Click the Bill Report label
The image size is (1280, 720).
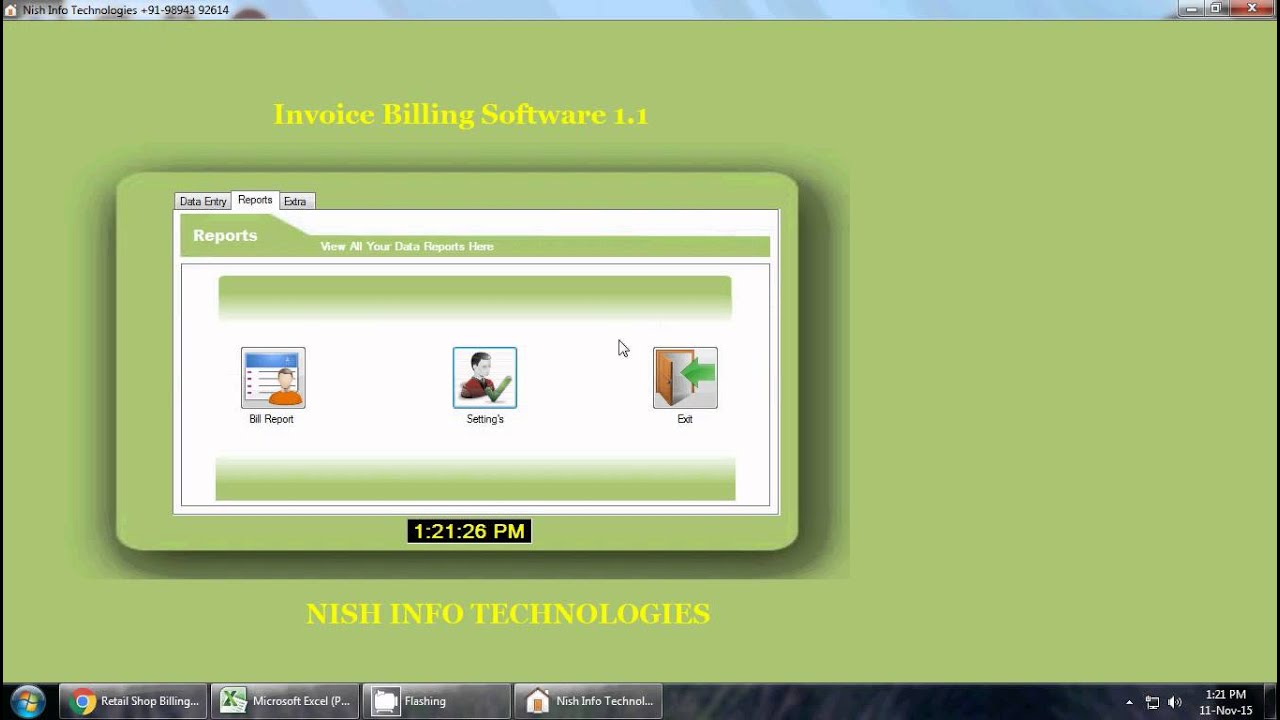coord(271,419)
